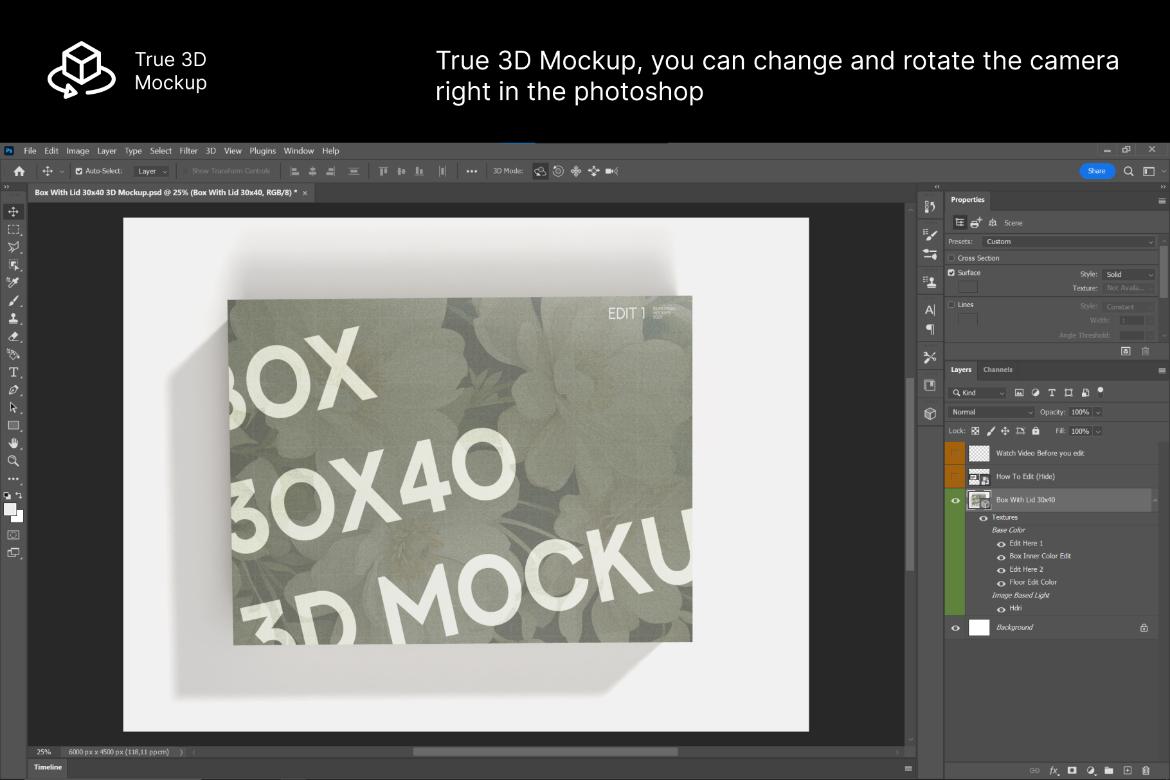Select the Move tool in the toolbox

pyautogui.click(x=13, y=212)
